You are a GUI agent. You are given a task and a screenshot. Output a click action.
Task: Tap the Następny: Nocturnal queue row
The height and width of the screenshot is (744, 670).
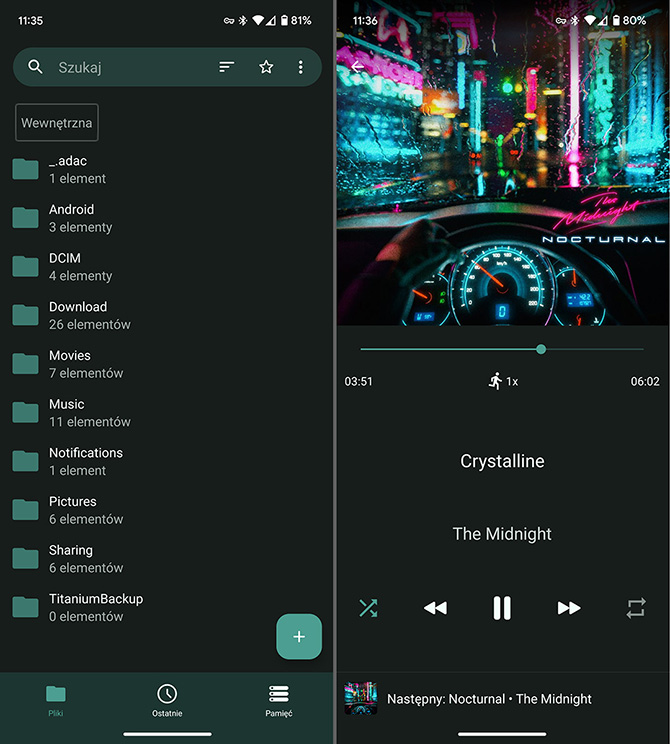point(503,698)
